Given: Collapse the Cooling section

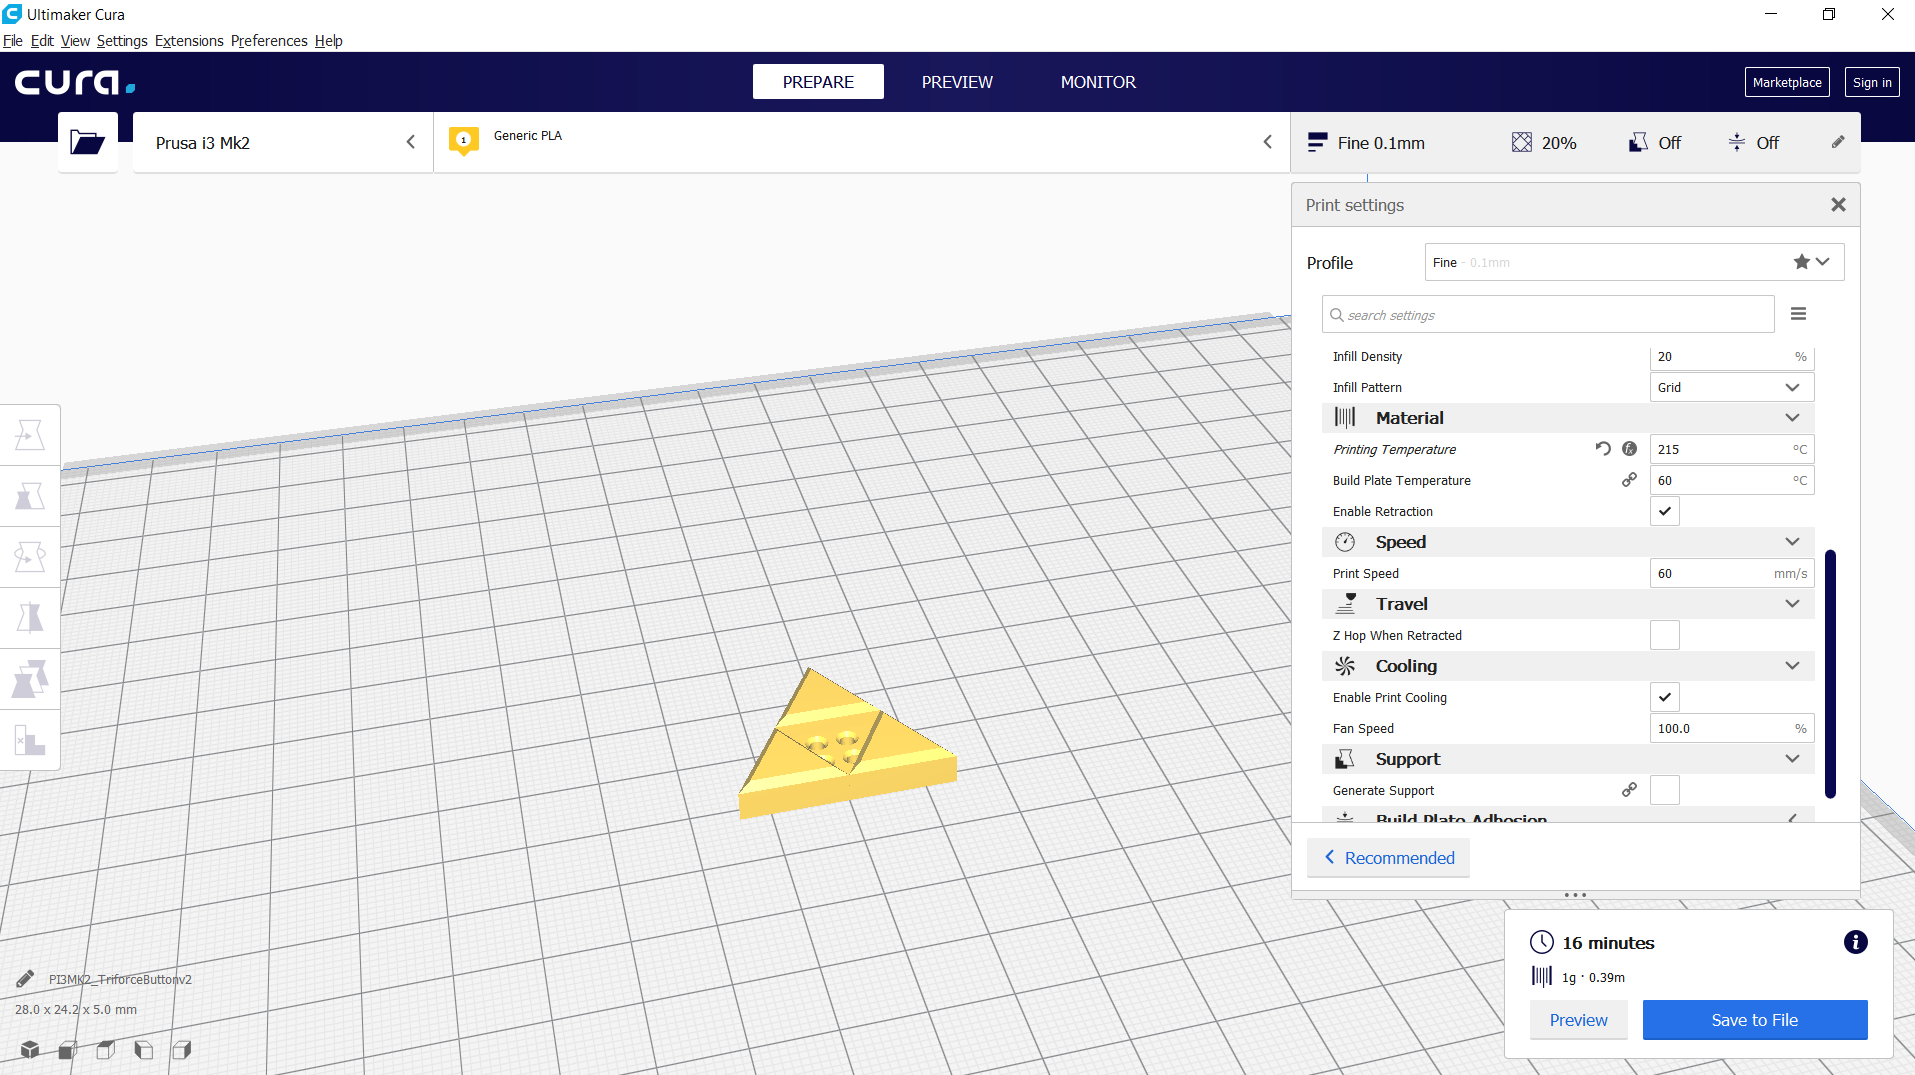Looking at the screenshot, I should coord(1568,666).
